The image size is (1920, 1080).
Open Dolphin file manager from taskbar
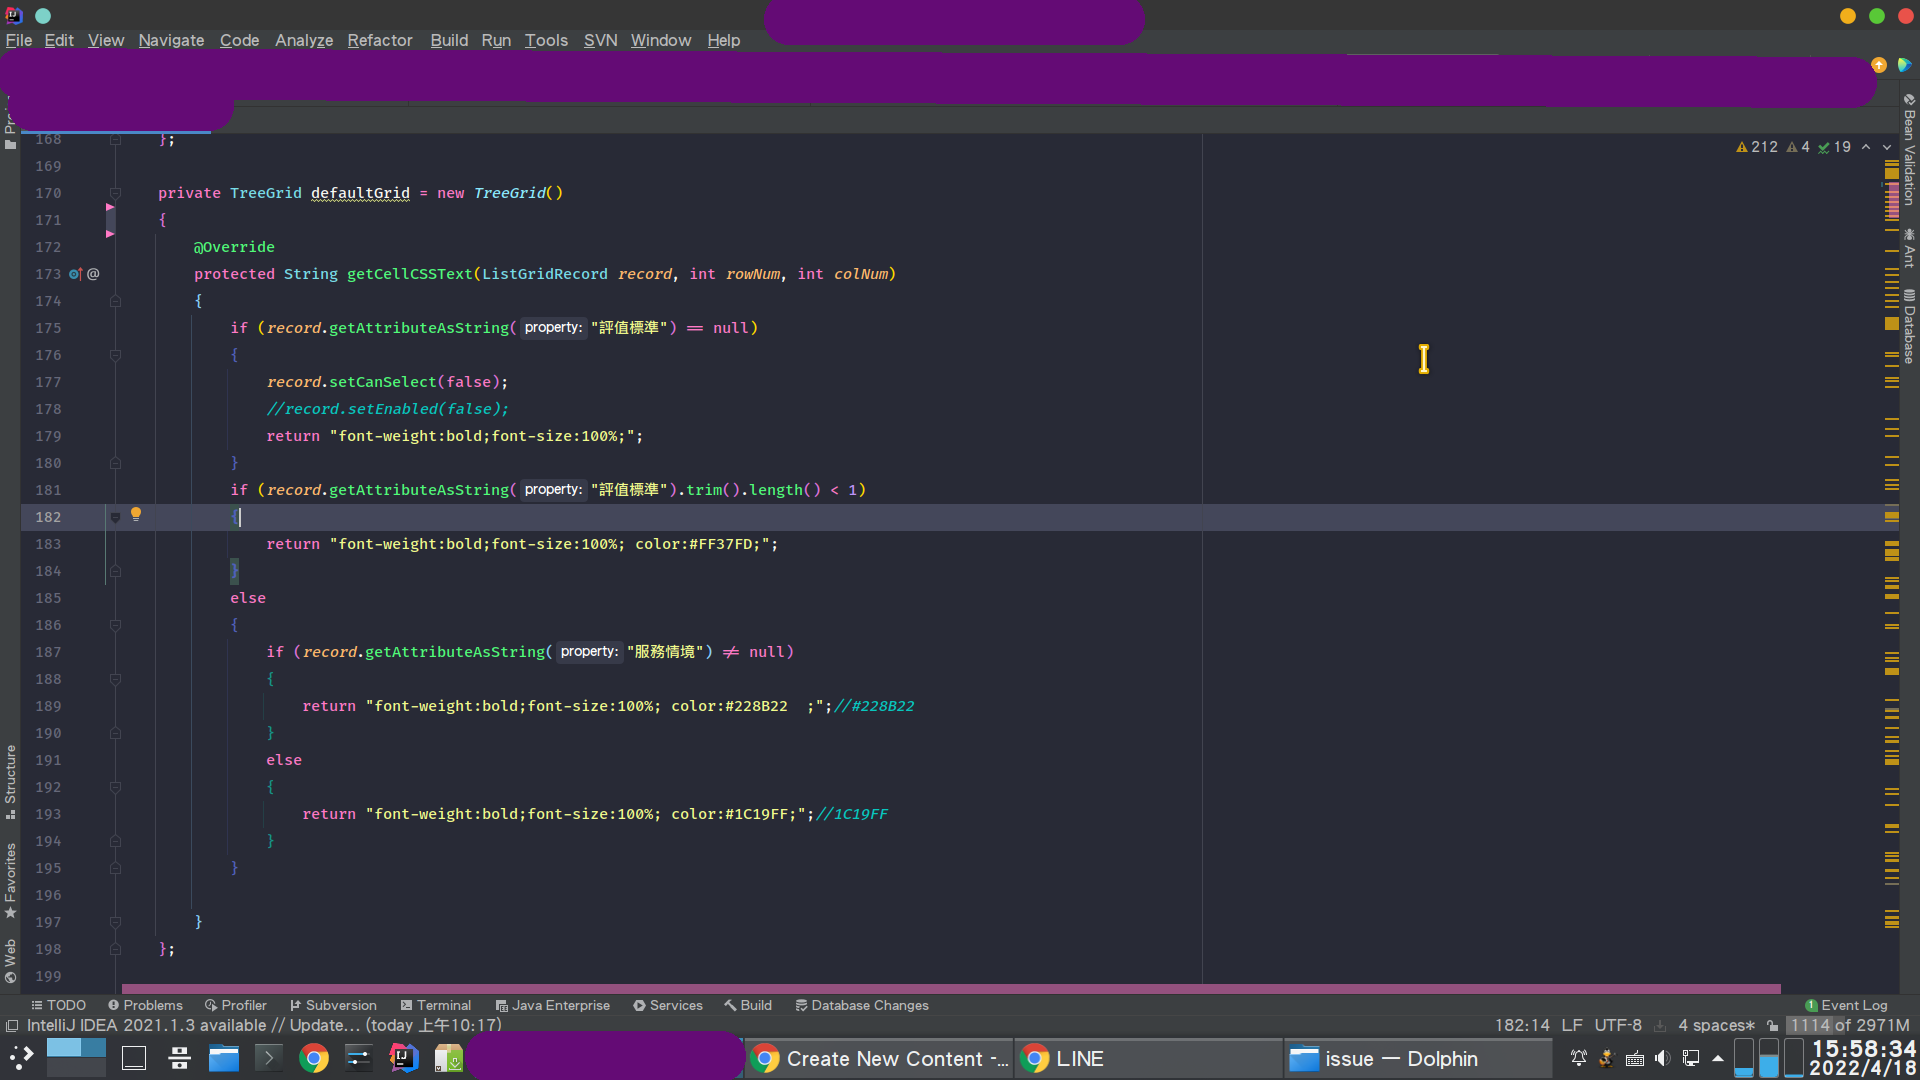click(224, 1058)
